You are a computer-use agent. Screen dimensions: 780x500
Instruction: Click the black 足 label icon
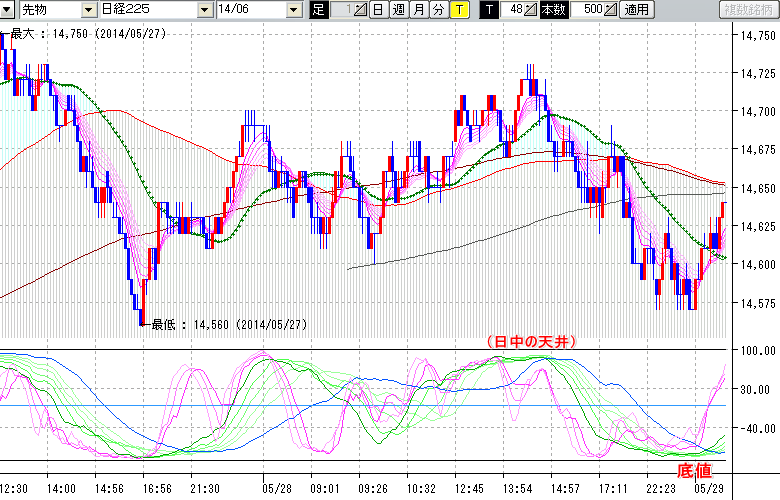319,10
